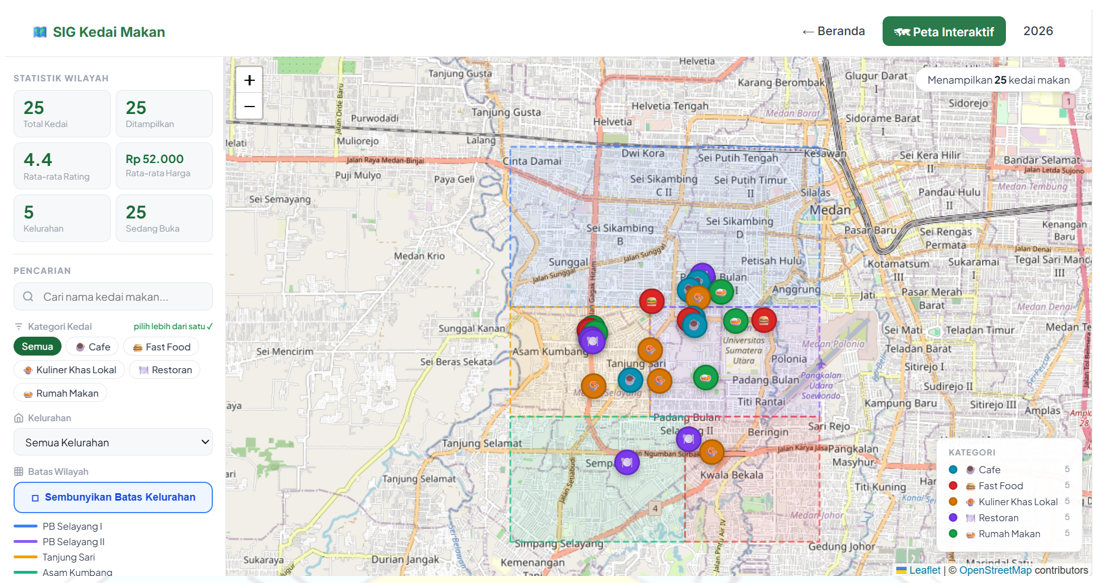The image size is (1093, 583).
Task: Open the OpenStreetMap contributors link
Action: (x=995, y=570)
